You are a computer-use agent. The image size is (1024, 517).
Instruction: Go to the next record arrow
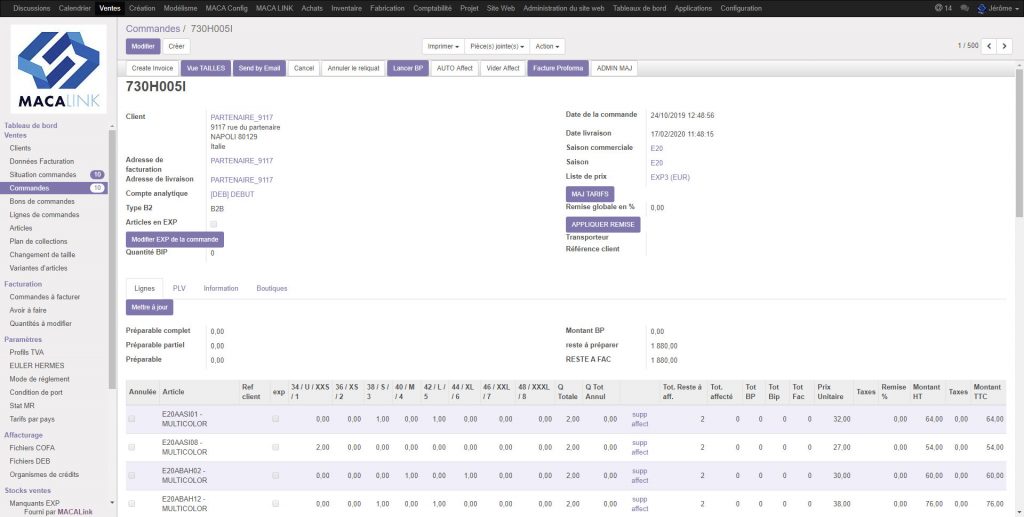(x=1005, y=46)
